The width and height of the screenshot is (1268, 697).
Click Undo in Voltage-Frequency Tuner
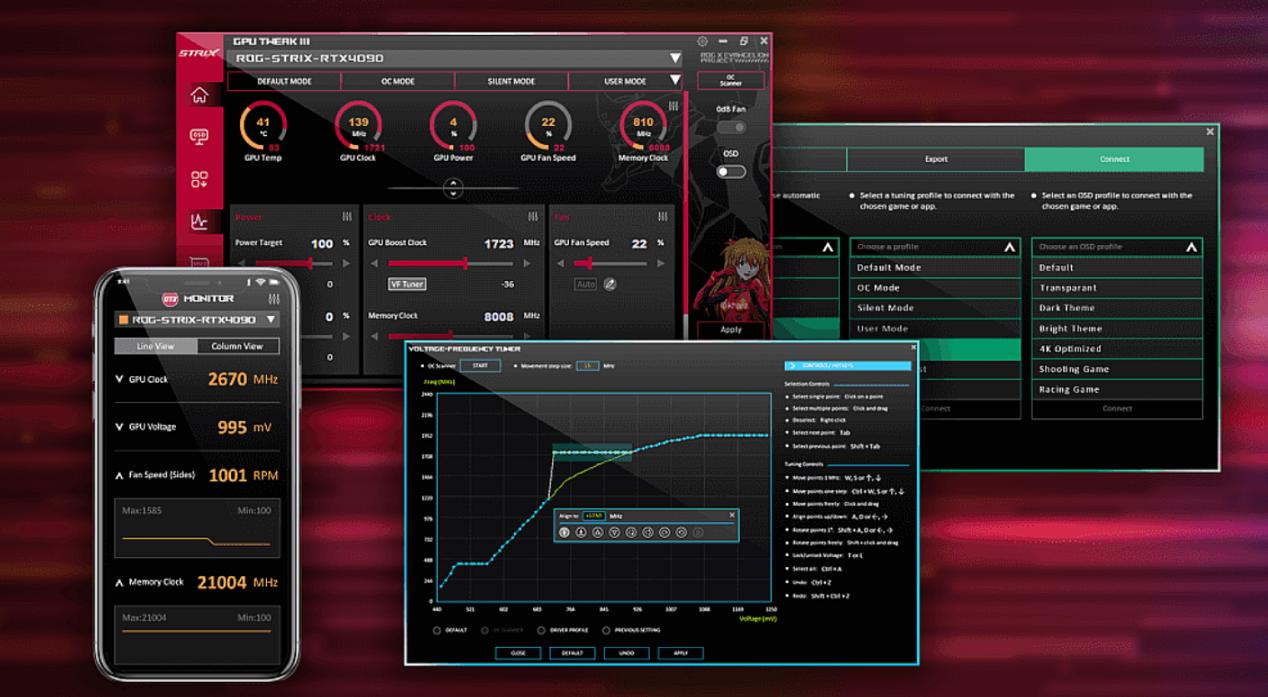(x=626, y=653)
